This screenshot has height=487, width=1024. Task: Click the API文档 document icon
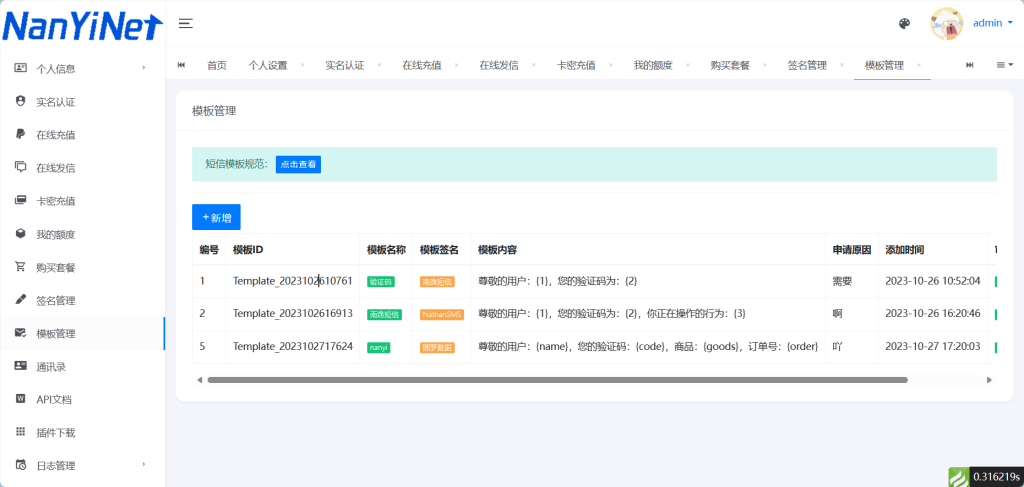click(x=20, y=400)
